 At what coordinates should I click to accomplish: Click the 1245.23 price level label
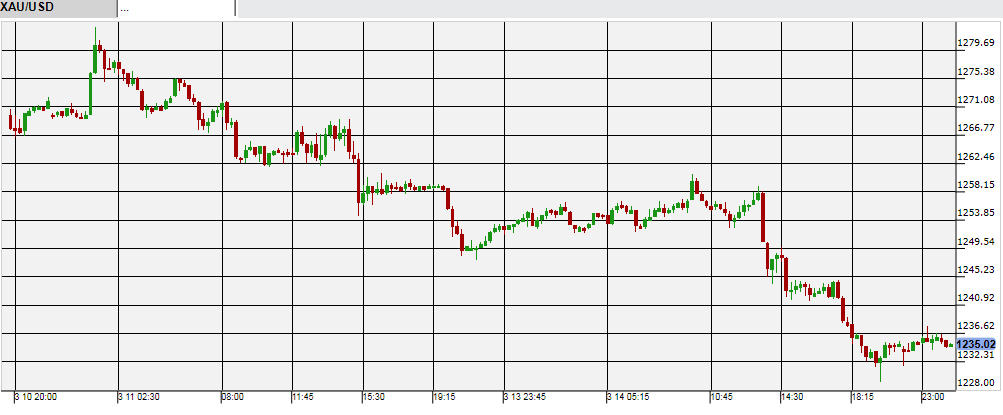pyautogui.click(x=977, y=270)
